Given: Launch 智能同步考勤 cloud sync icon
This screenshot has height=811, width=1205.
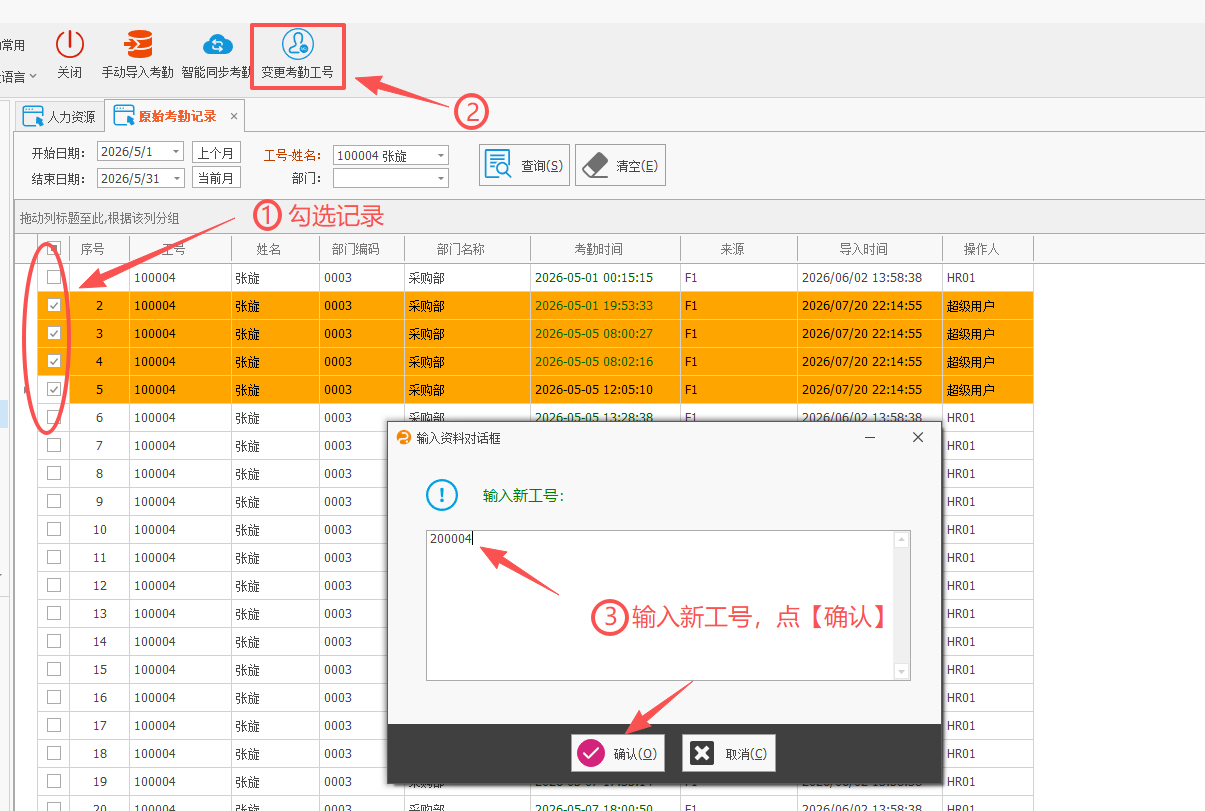Looking at the screenshot, I should (217, 45).
